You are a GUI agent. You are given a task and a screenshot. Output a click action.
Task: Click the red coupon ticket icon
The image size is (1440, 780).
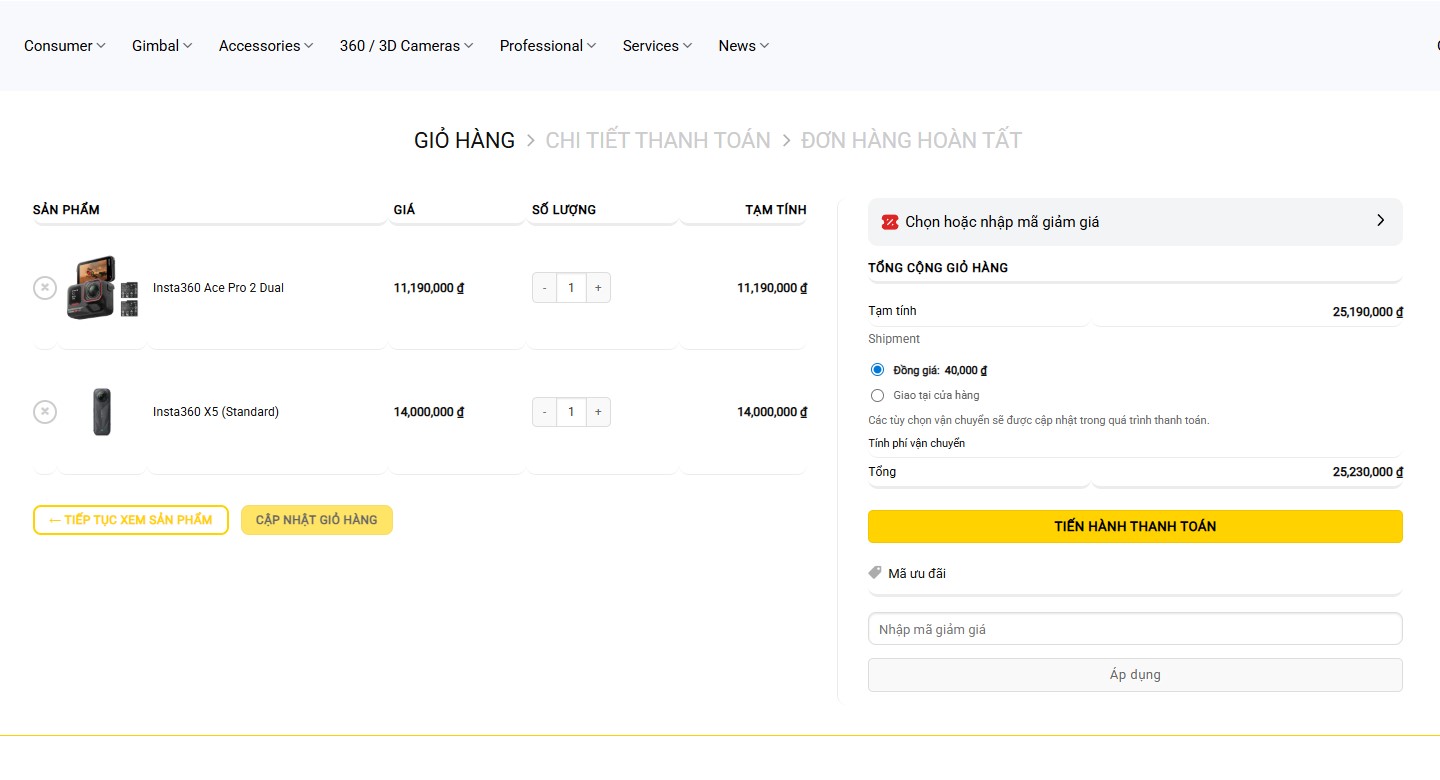[889, 222]
